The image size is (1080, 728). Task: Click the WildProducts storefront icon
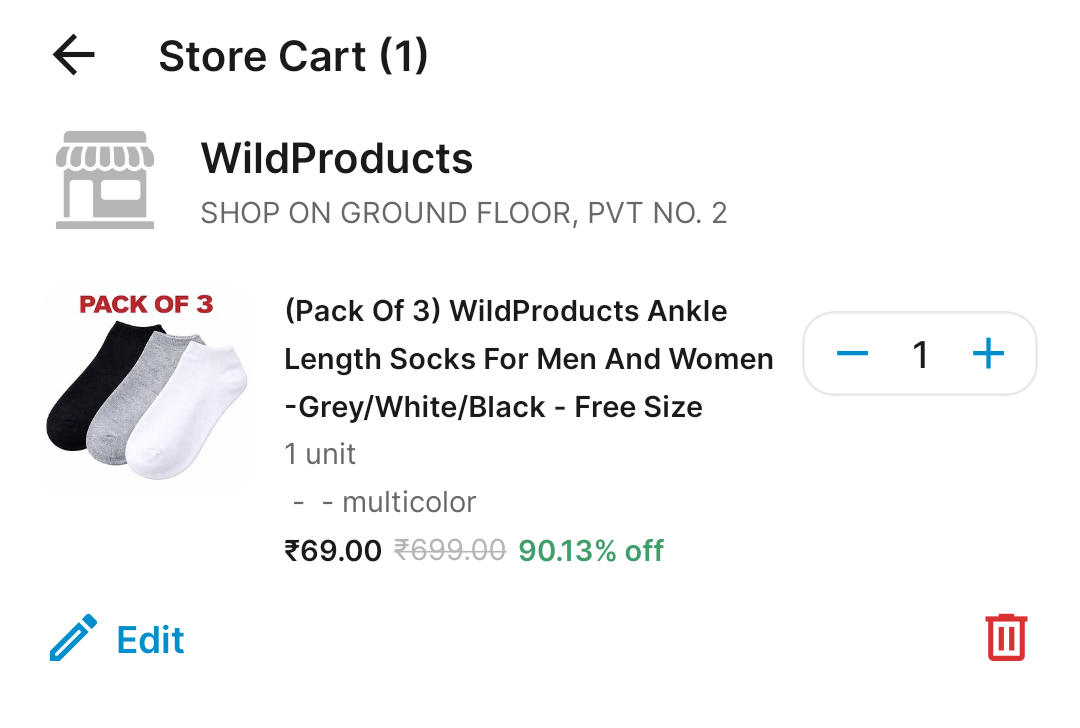click(x=104, y=179)
